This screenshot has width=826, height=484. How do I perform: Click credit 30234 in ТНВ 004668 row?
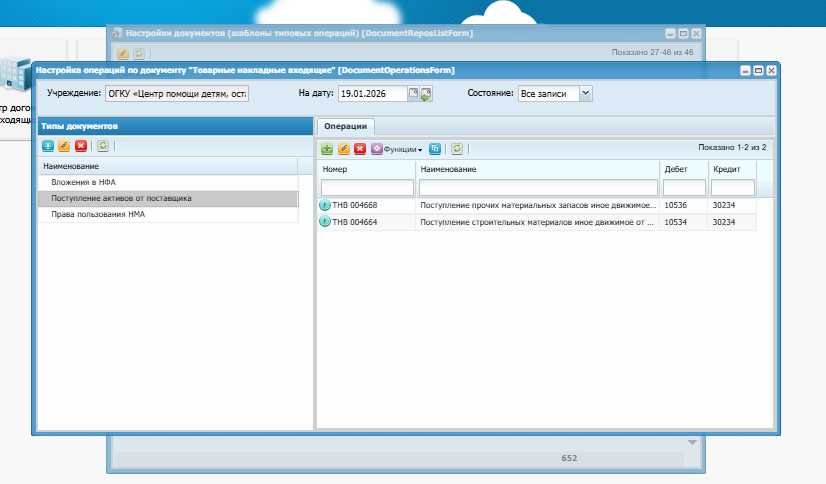(x=724, y=205)
